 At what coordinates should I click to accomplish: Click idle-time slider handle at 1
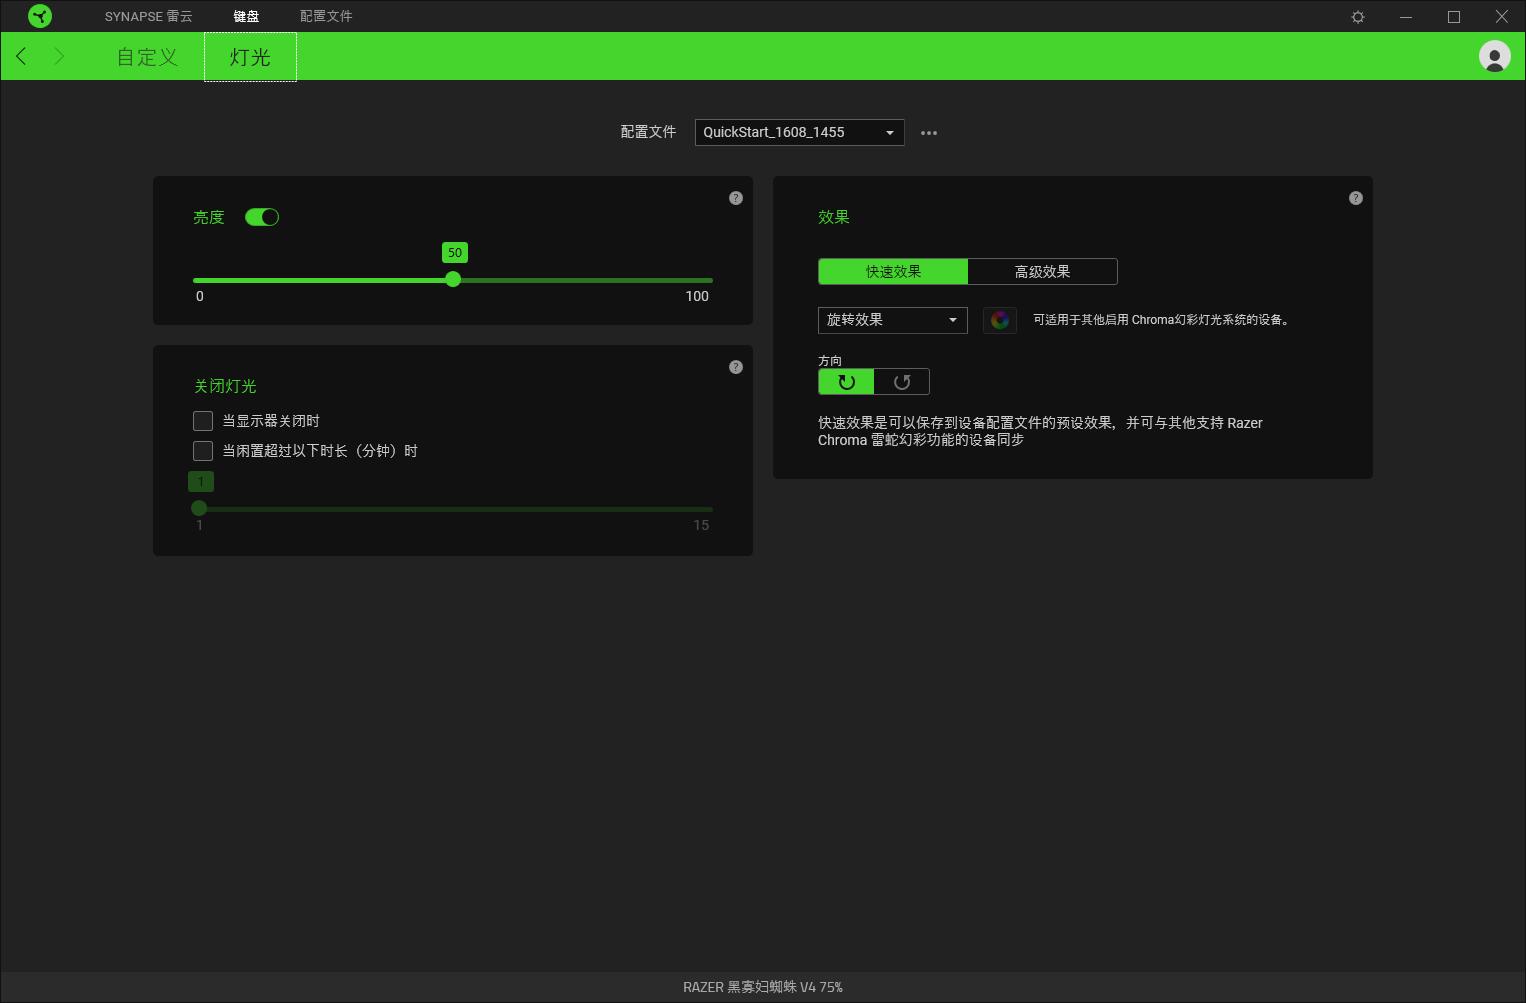(199, 508)
